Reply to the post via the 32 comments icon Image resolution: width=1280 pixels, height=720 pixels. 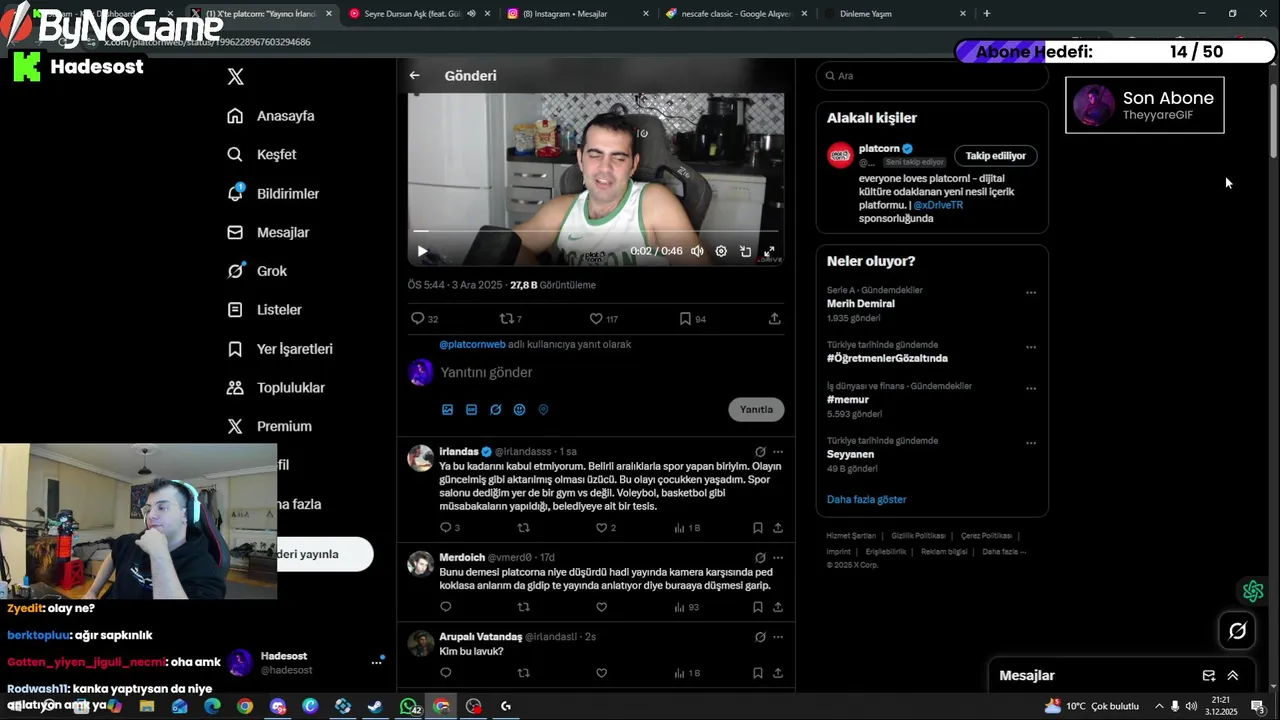pyautogui.click(x=425, y=319)
